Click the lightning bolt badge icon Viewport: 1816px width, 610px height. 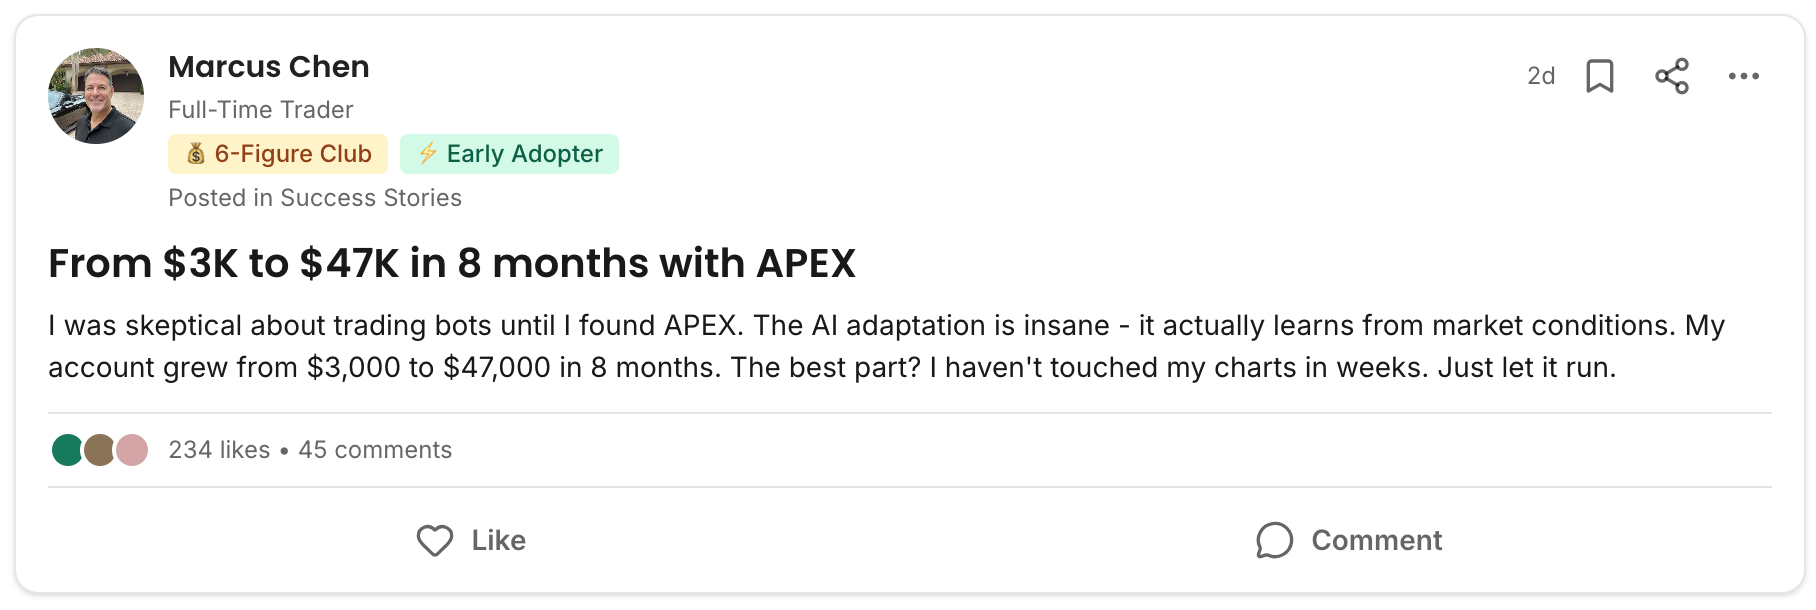tap(428, 154)
